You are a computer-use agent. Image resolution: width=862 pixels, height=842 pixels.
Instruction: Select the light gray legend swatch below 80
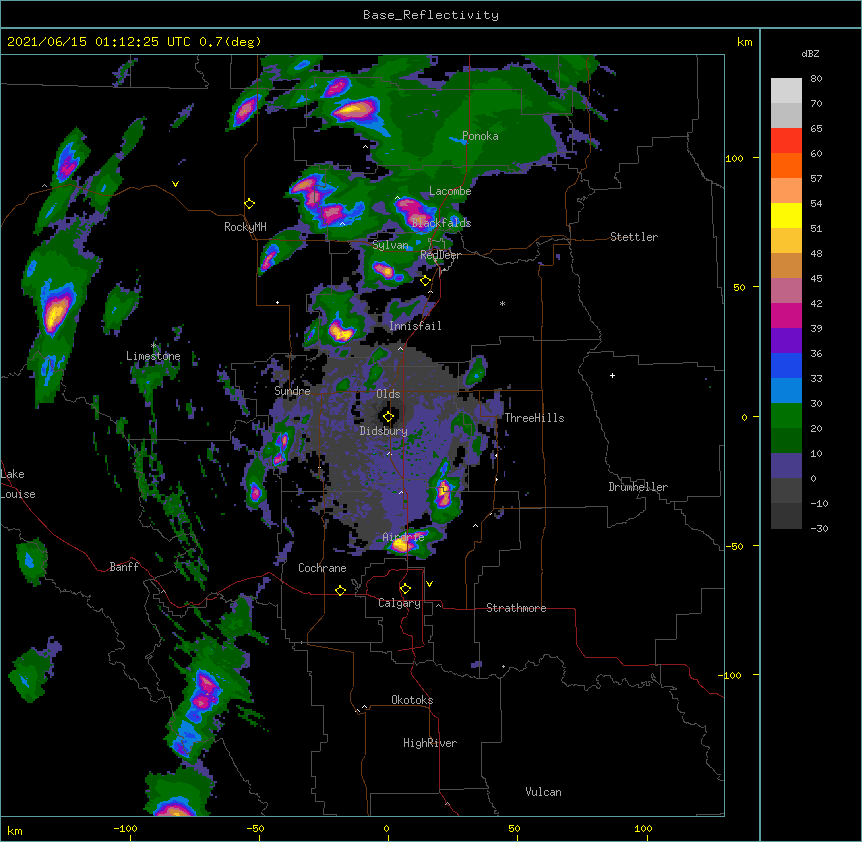coord(786,91)
